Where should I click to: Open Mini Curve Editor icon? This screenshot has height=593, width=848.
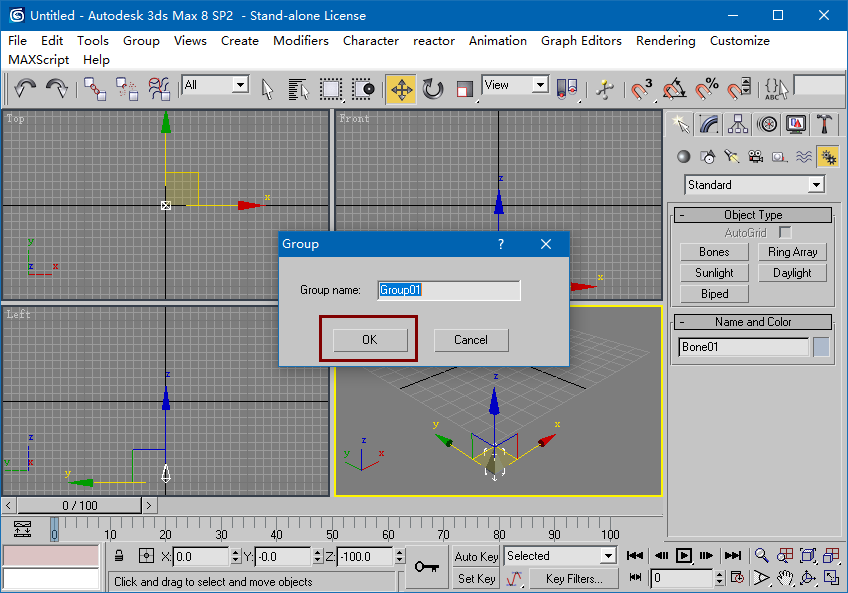point(22,529)
